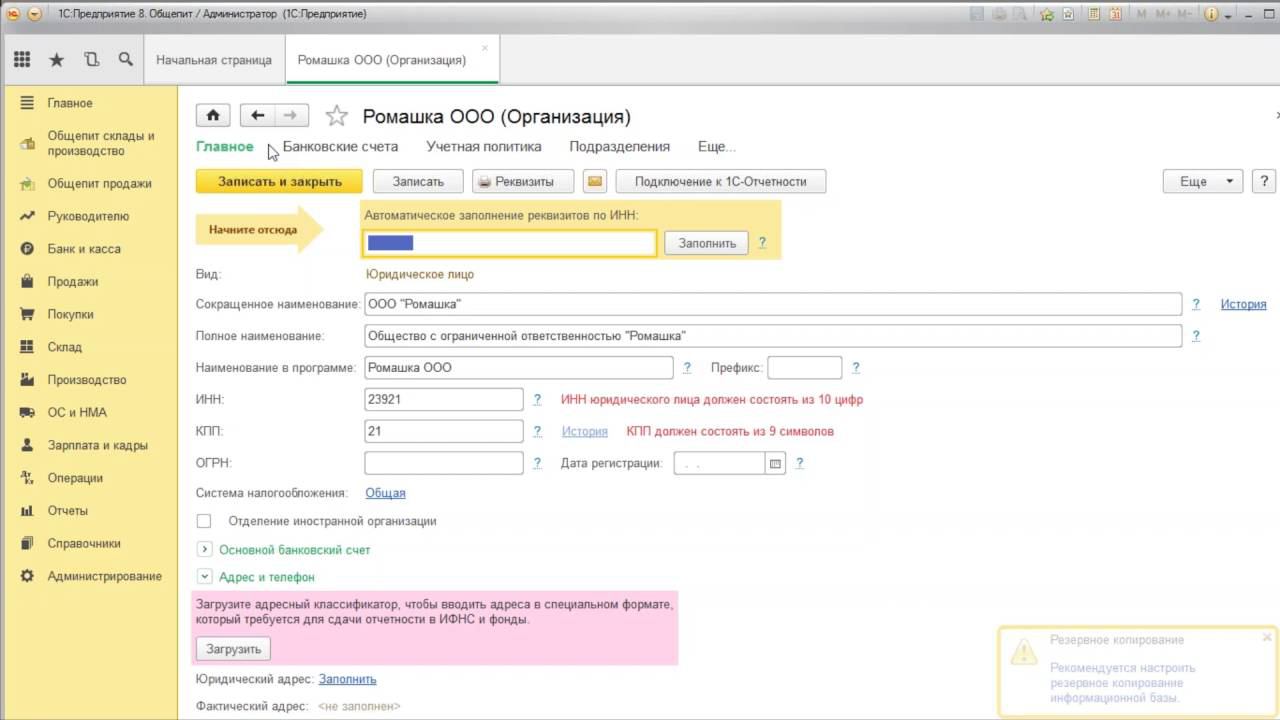Open the Еще dropdown button
The width and height of the screenshot is (1280, 720).
(1203, 182)
